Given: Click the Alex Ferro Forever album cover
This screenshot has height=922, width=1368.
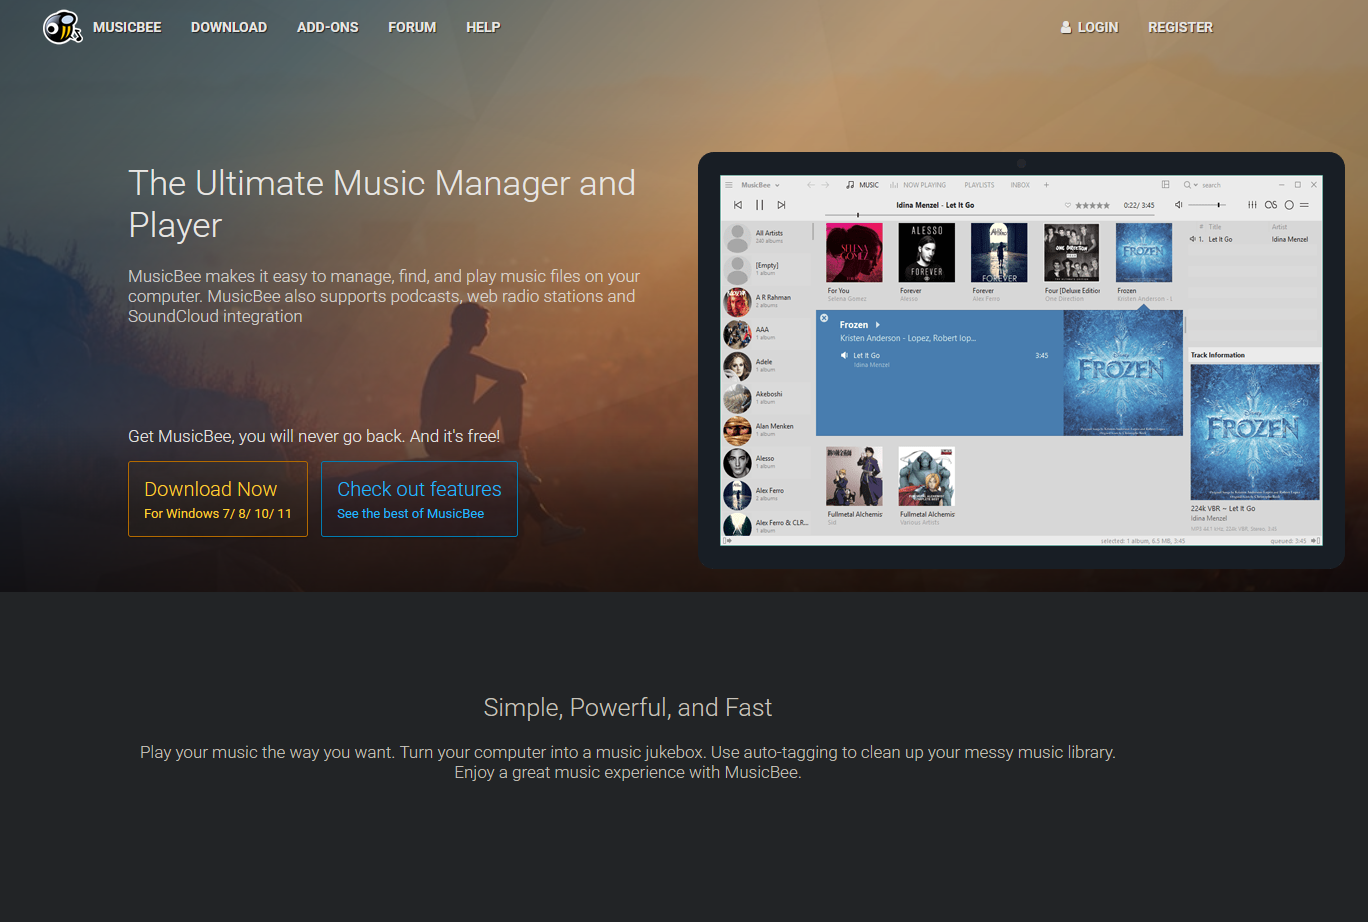Looking at the screenshot, I should pos(999,253).
